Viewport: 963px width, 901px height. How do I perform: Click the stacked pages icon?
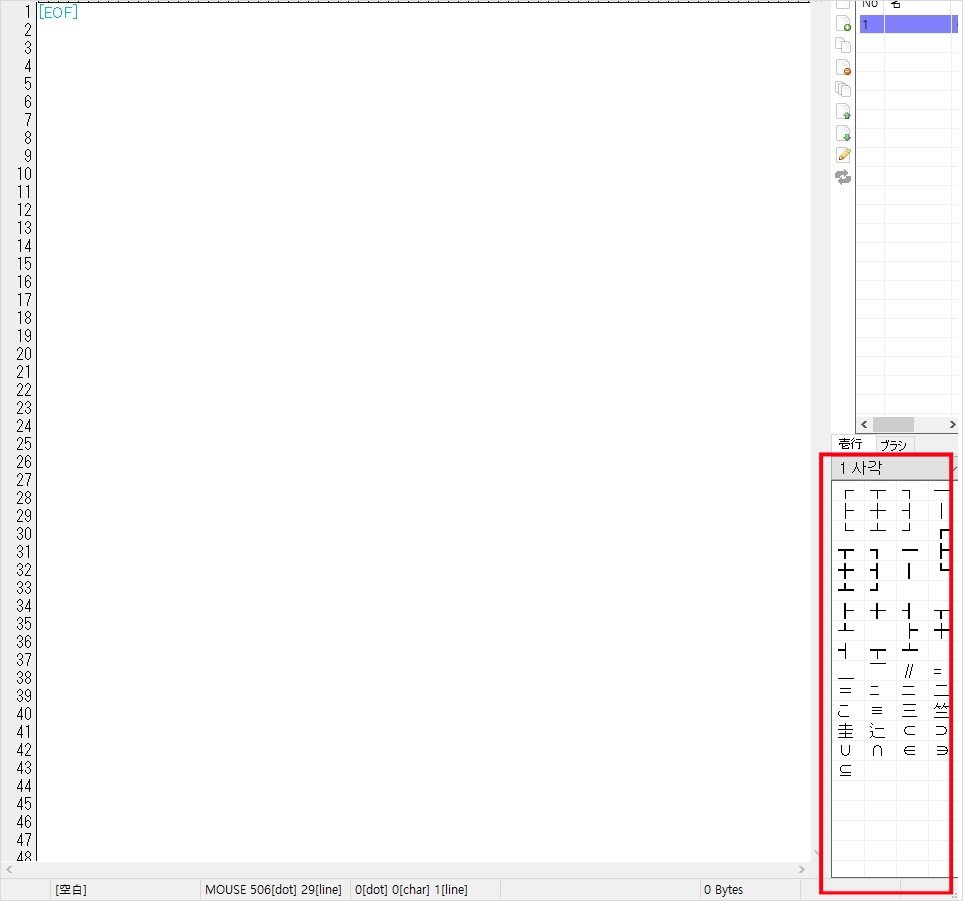(843, 89)
